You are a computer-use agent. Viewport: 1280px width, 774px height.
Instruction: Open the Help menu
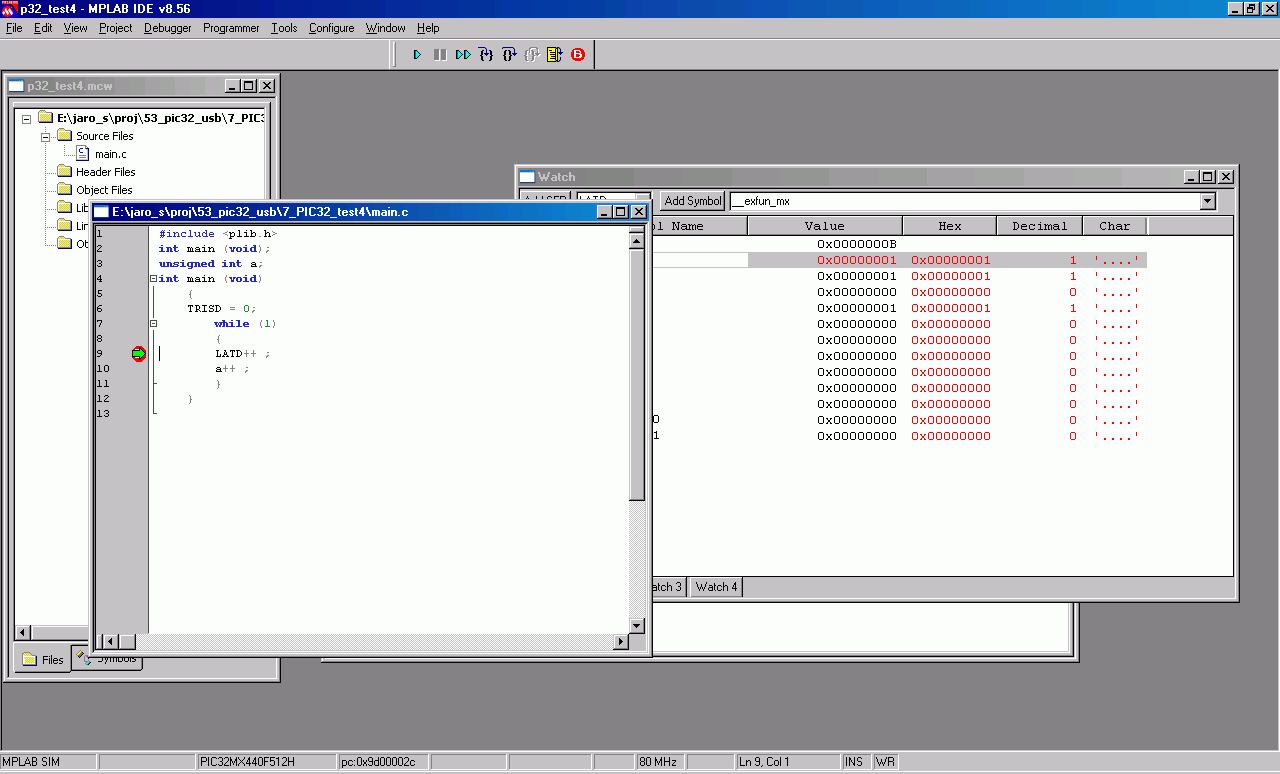[428, 28]
